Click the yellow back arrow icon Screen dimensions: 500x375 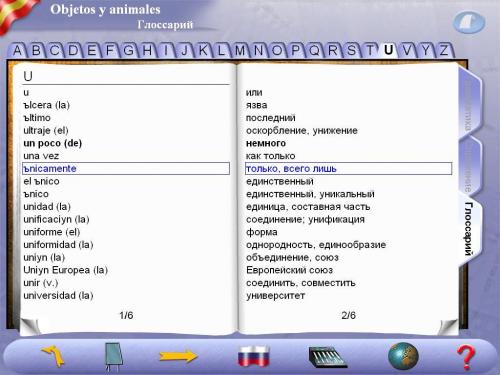click(54, 356)
